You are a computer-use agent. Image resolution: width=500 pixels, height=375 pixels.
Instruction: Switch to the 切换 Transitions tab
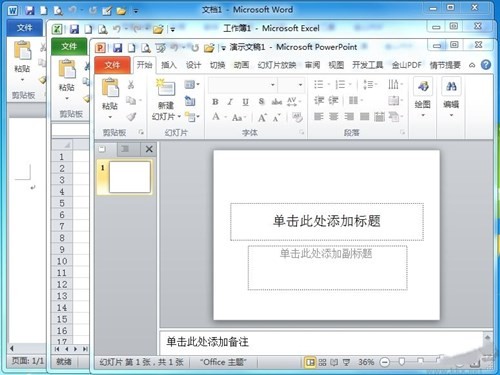coord(217,65)
